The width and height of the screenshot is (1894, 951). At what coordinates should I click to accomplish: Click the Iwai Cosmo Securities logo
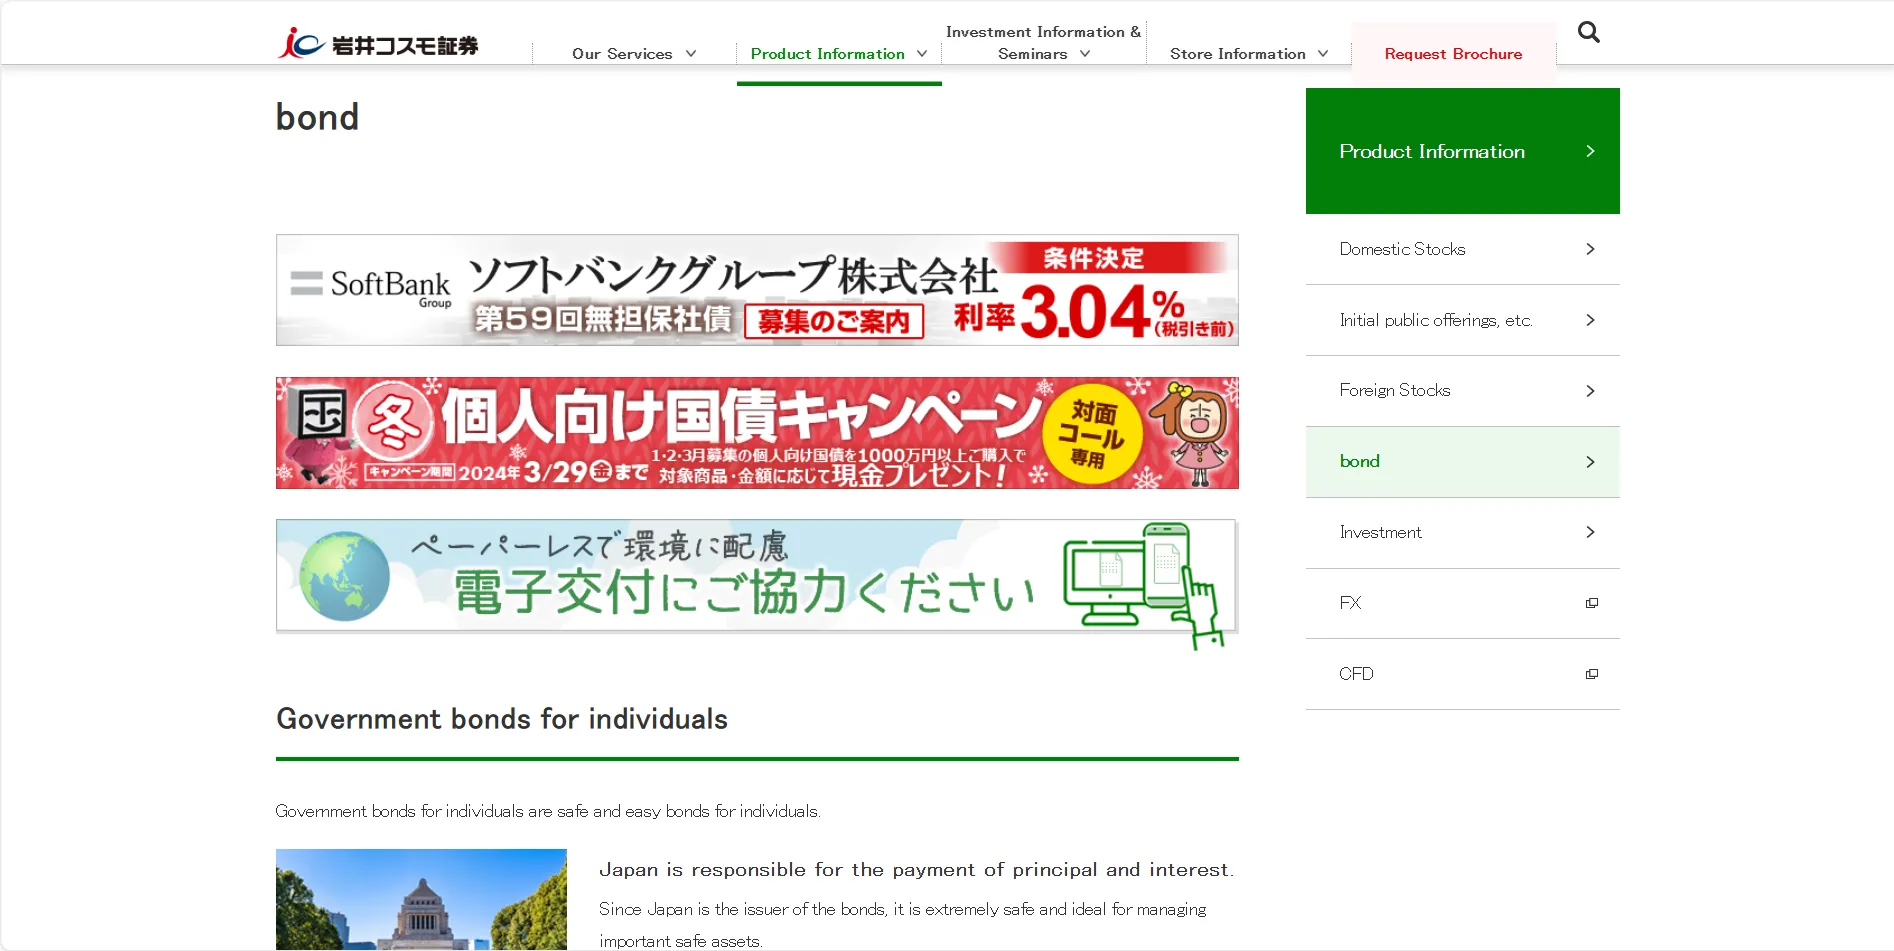pyautogui.click(x=378, y=44)
